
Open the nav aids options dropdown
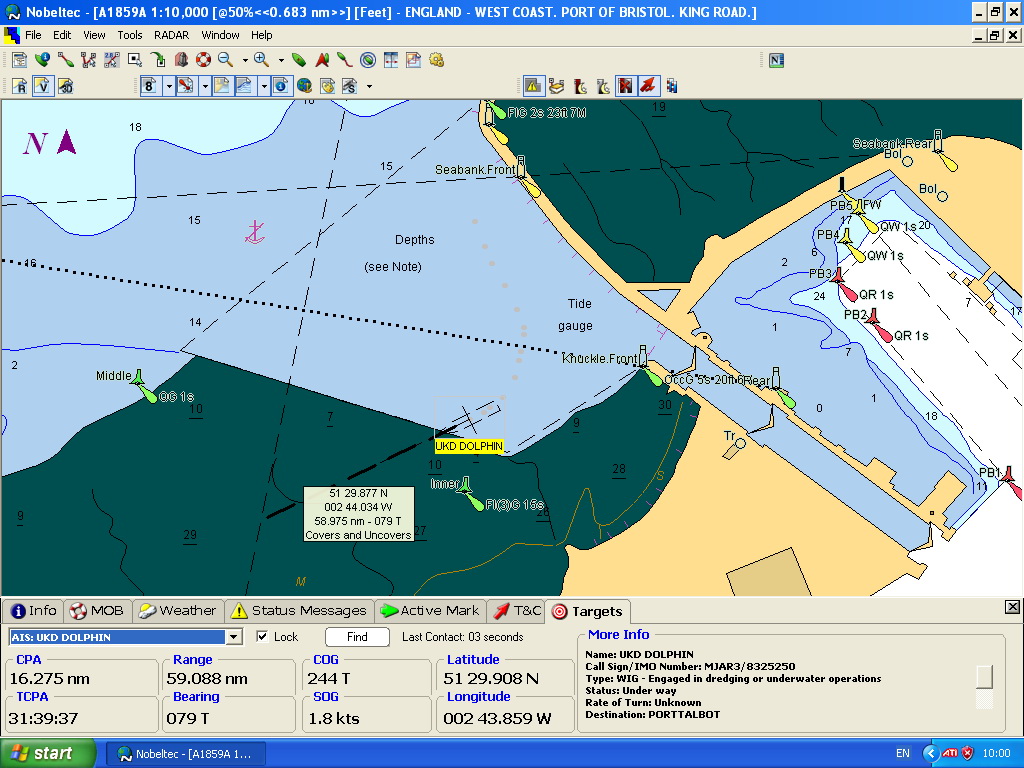(x=205, y=86)
